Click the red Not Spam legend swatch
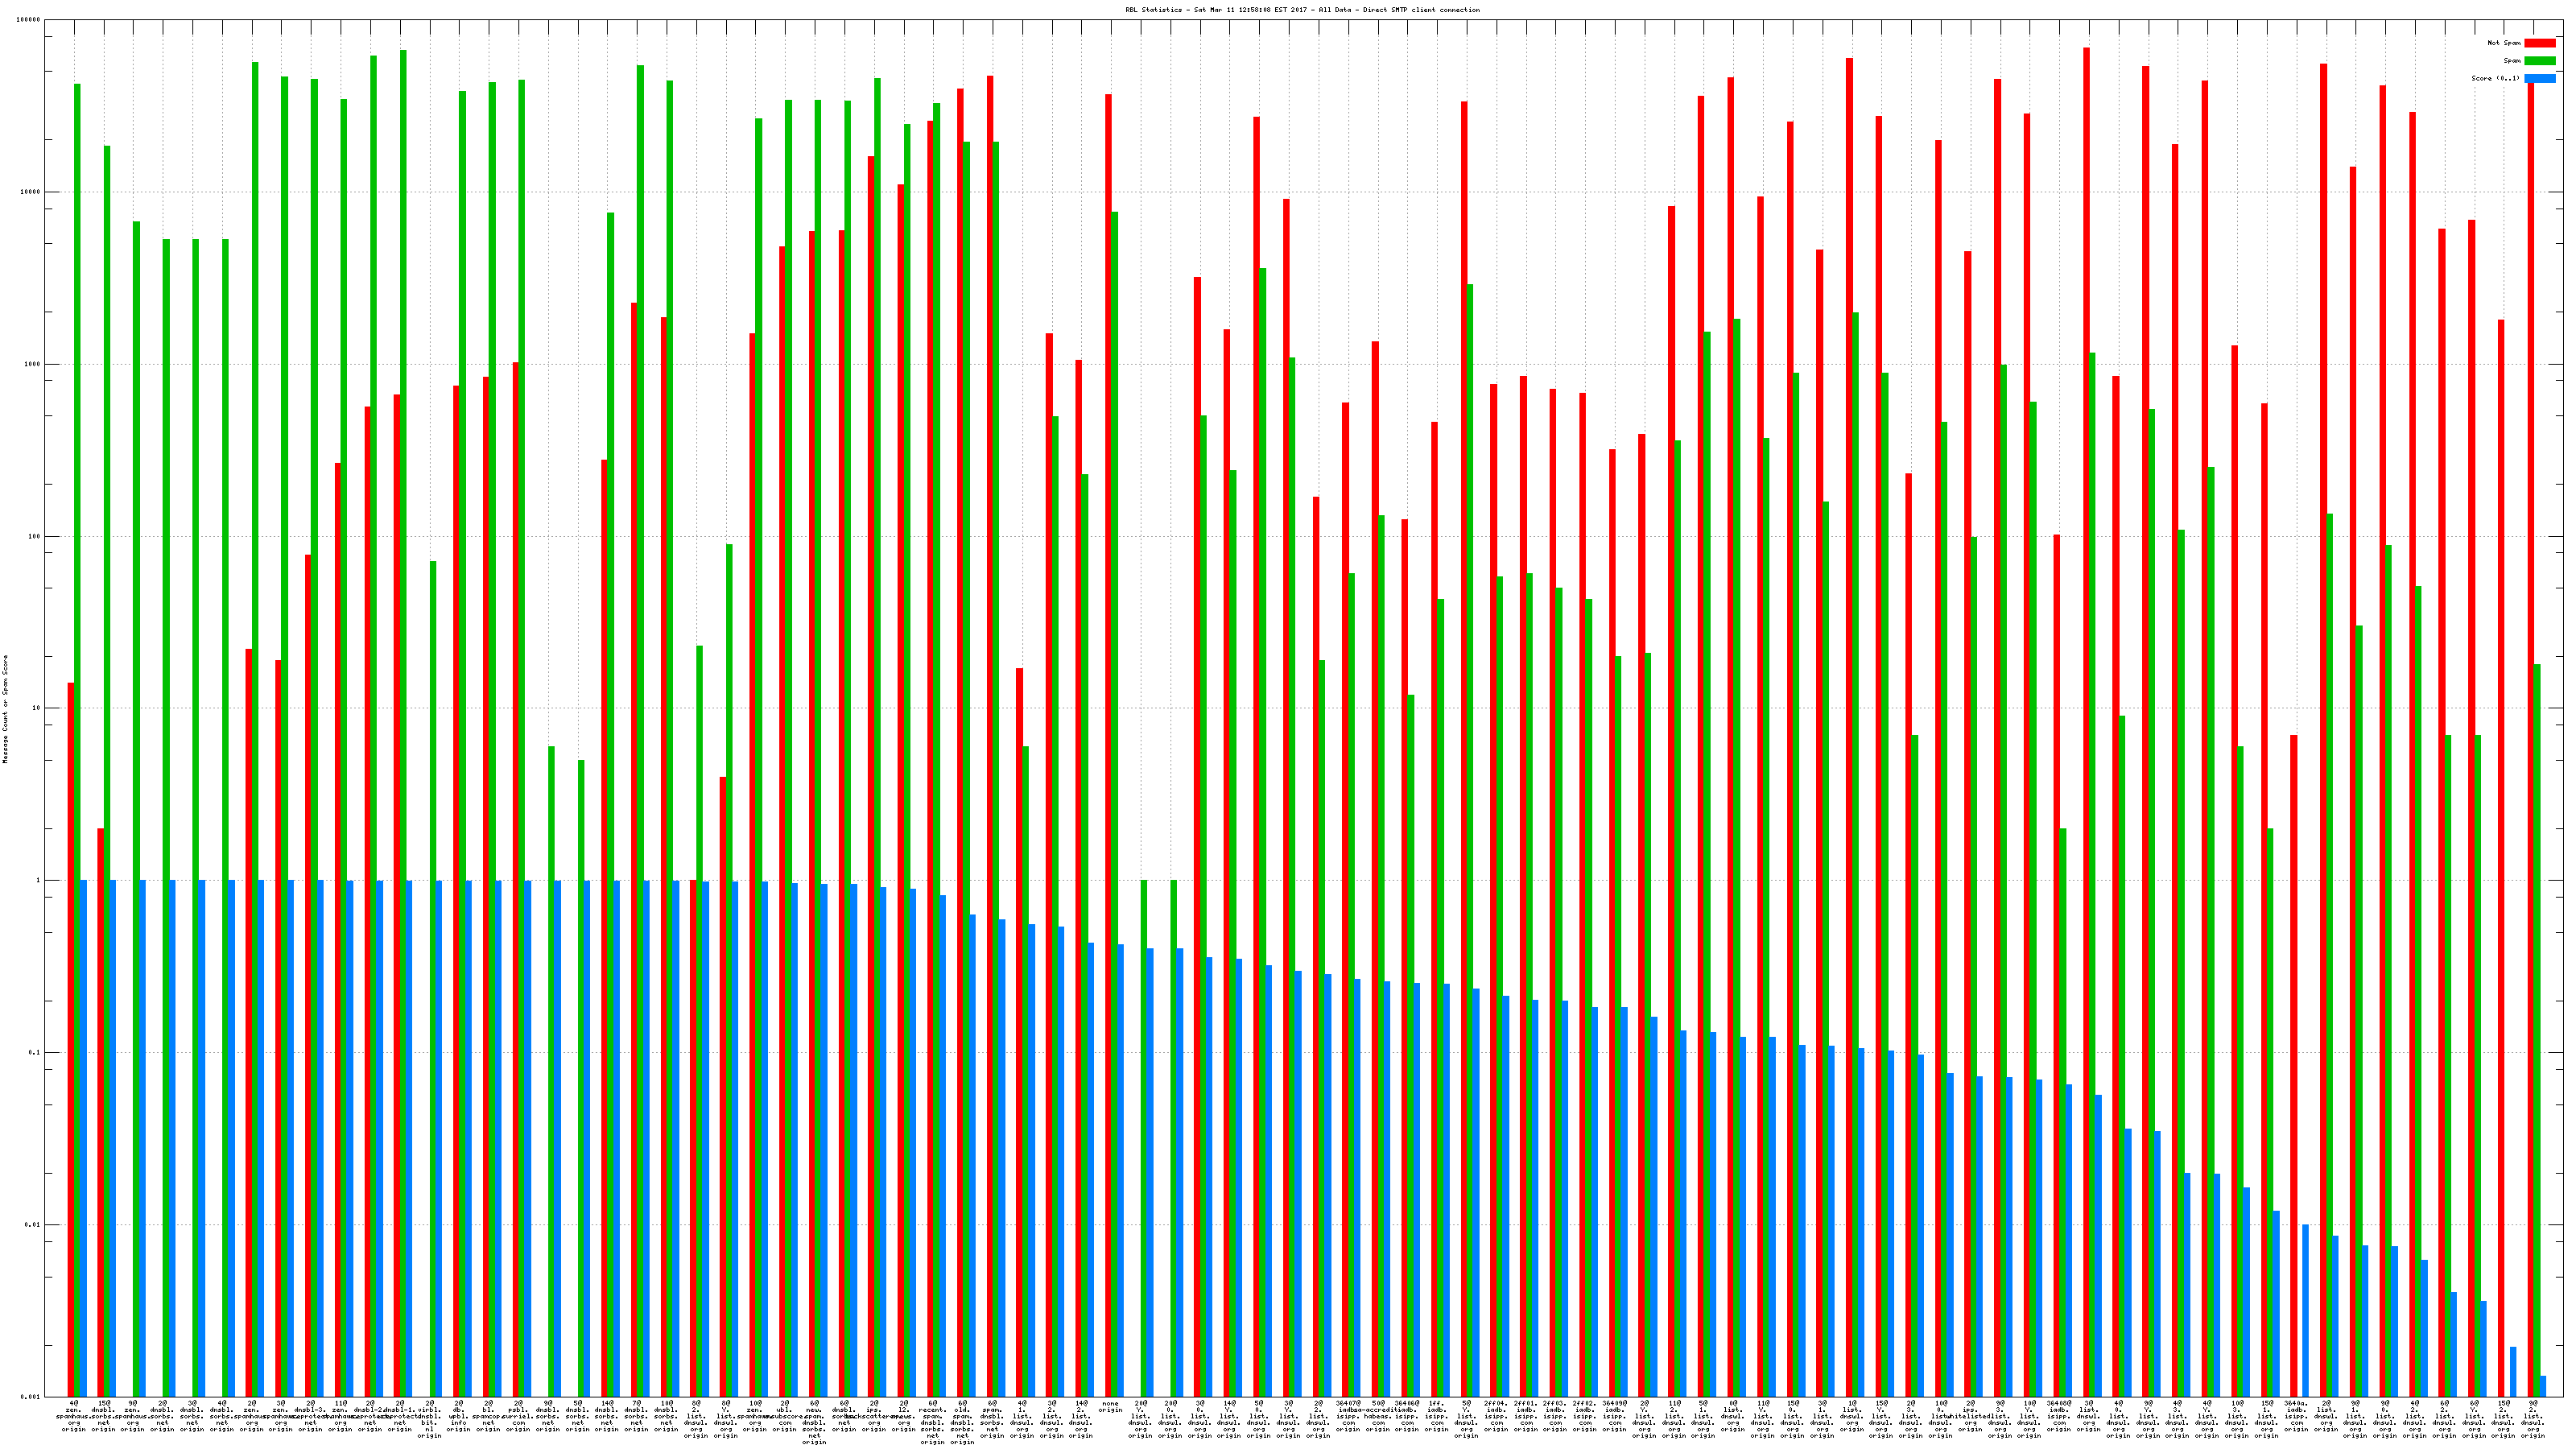2576x1449 pixels. pyautogui.click(x=2539, y=43)
